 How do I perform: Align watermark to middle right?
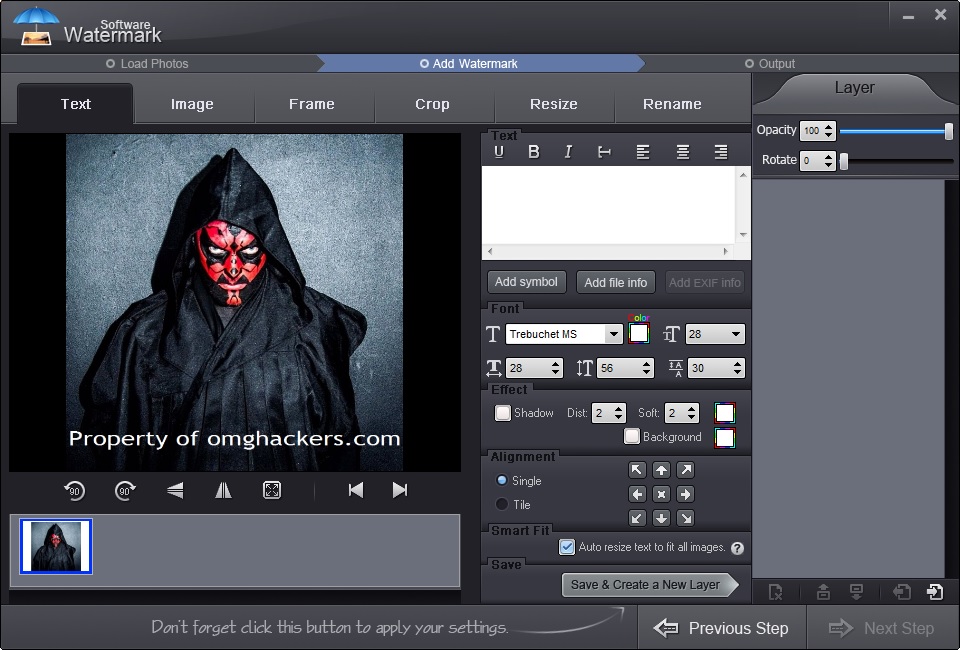[686, 494]
